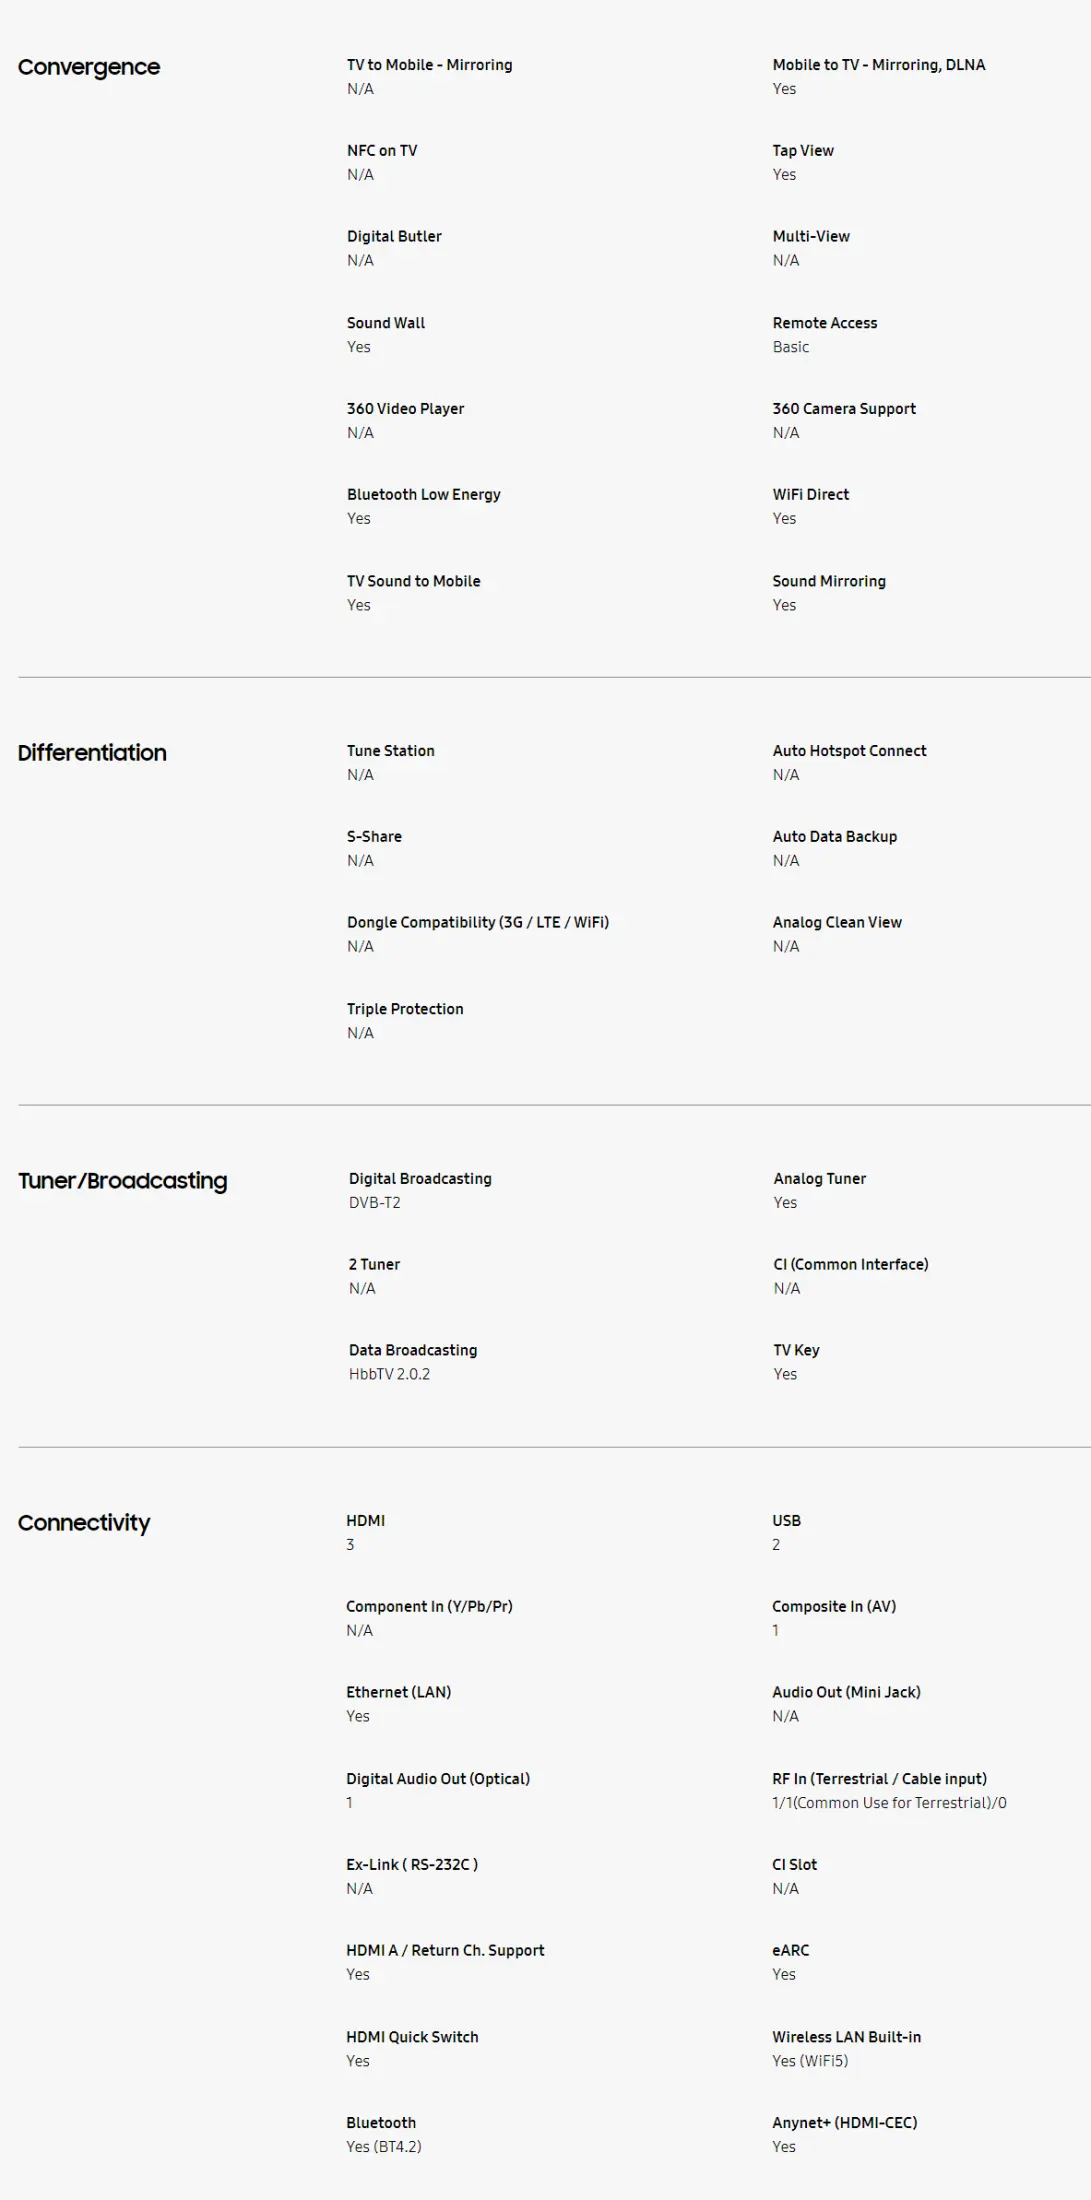This screenshot has width=1091, height=2200.
Task: Click the TV to Mobile - Mirroring label
Action: (x=429, y=65)
